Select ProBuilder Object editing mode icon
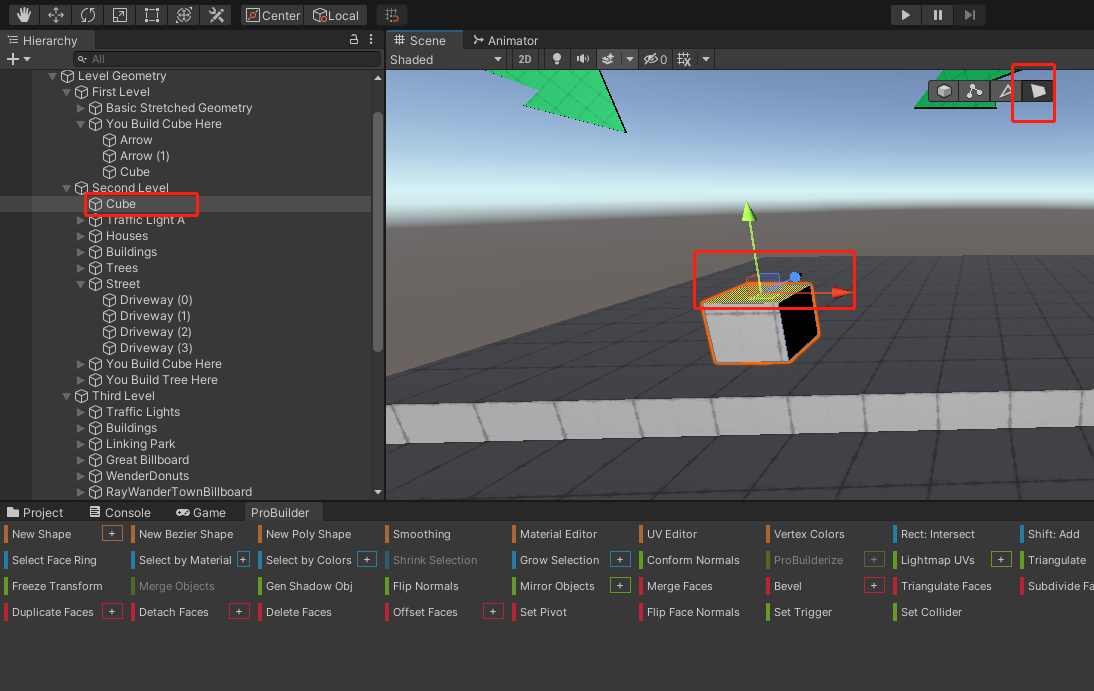1094x691 pixels. [943, 92]
